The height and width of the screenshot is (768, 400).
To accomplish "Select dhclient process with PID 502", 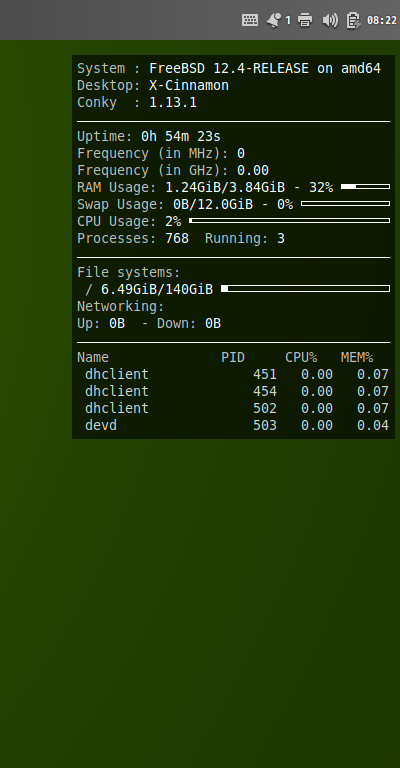I will pyautogui.click(x=233, y=408).
